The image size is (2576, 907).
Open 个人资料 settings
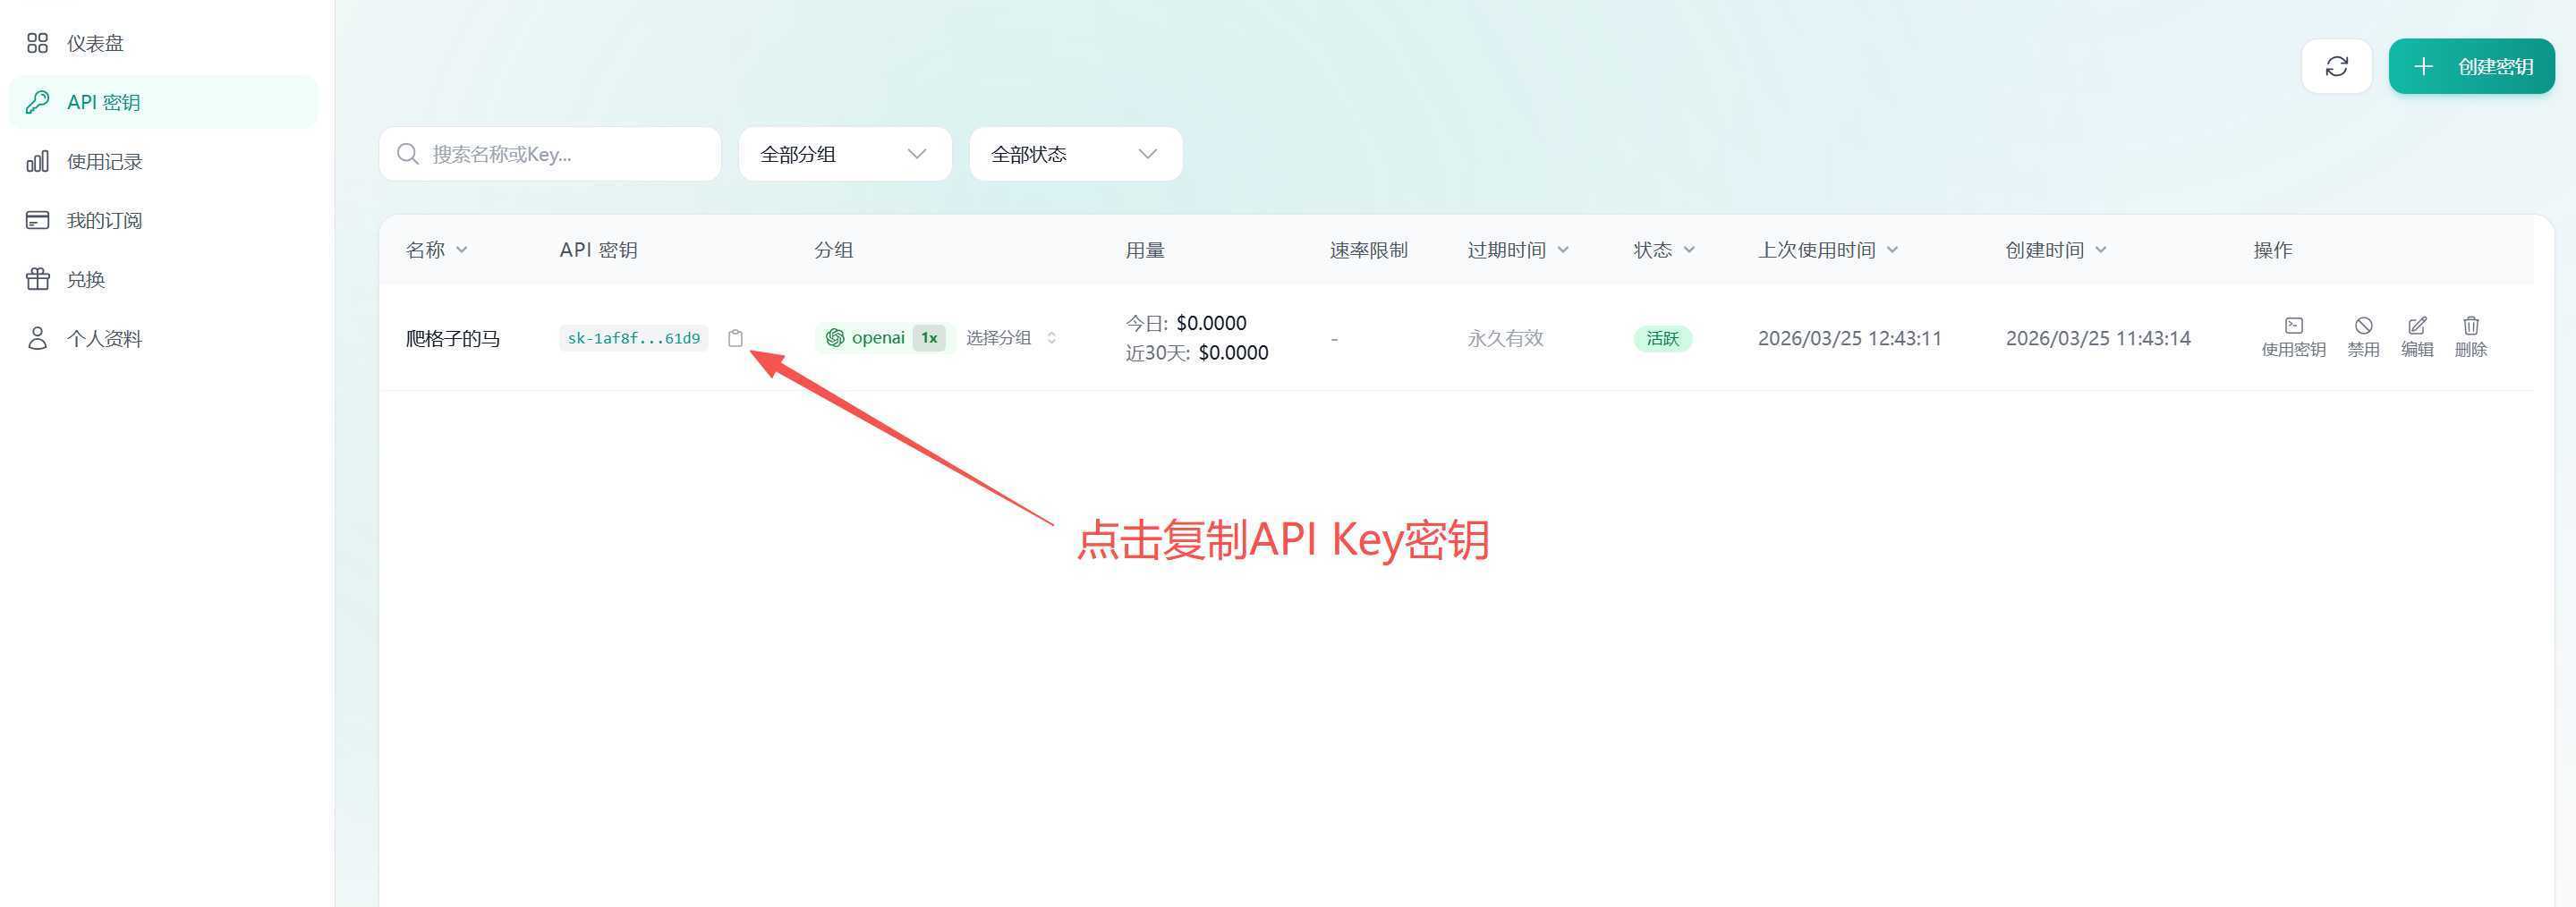pyautogui.click(x=103, y=338)
